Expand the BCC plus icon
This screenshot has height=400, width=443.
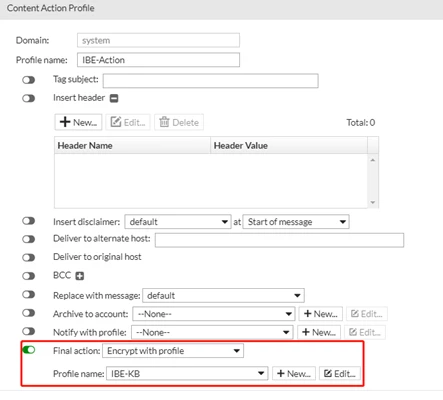point(79,276)
